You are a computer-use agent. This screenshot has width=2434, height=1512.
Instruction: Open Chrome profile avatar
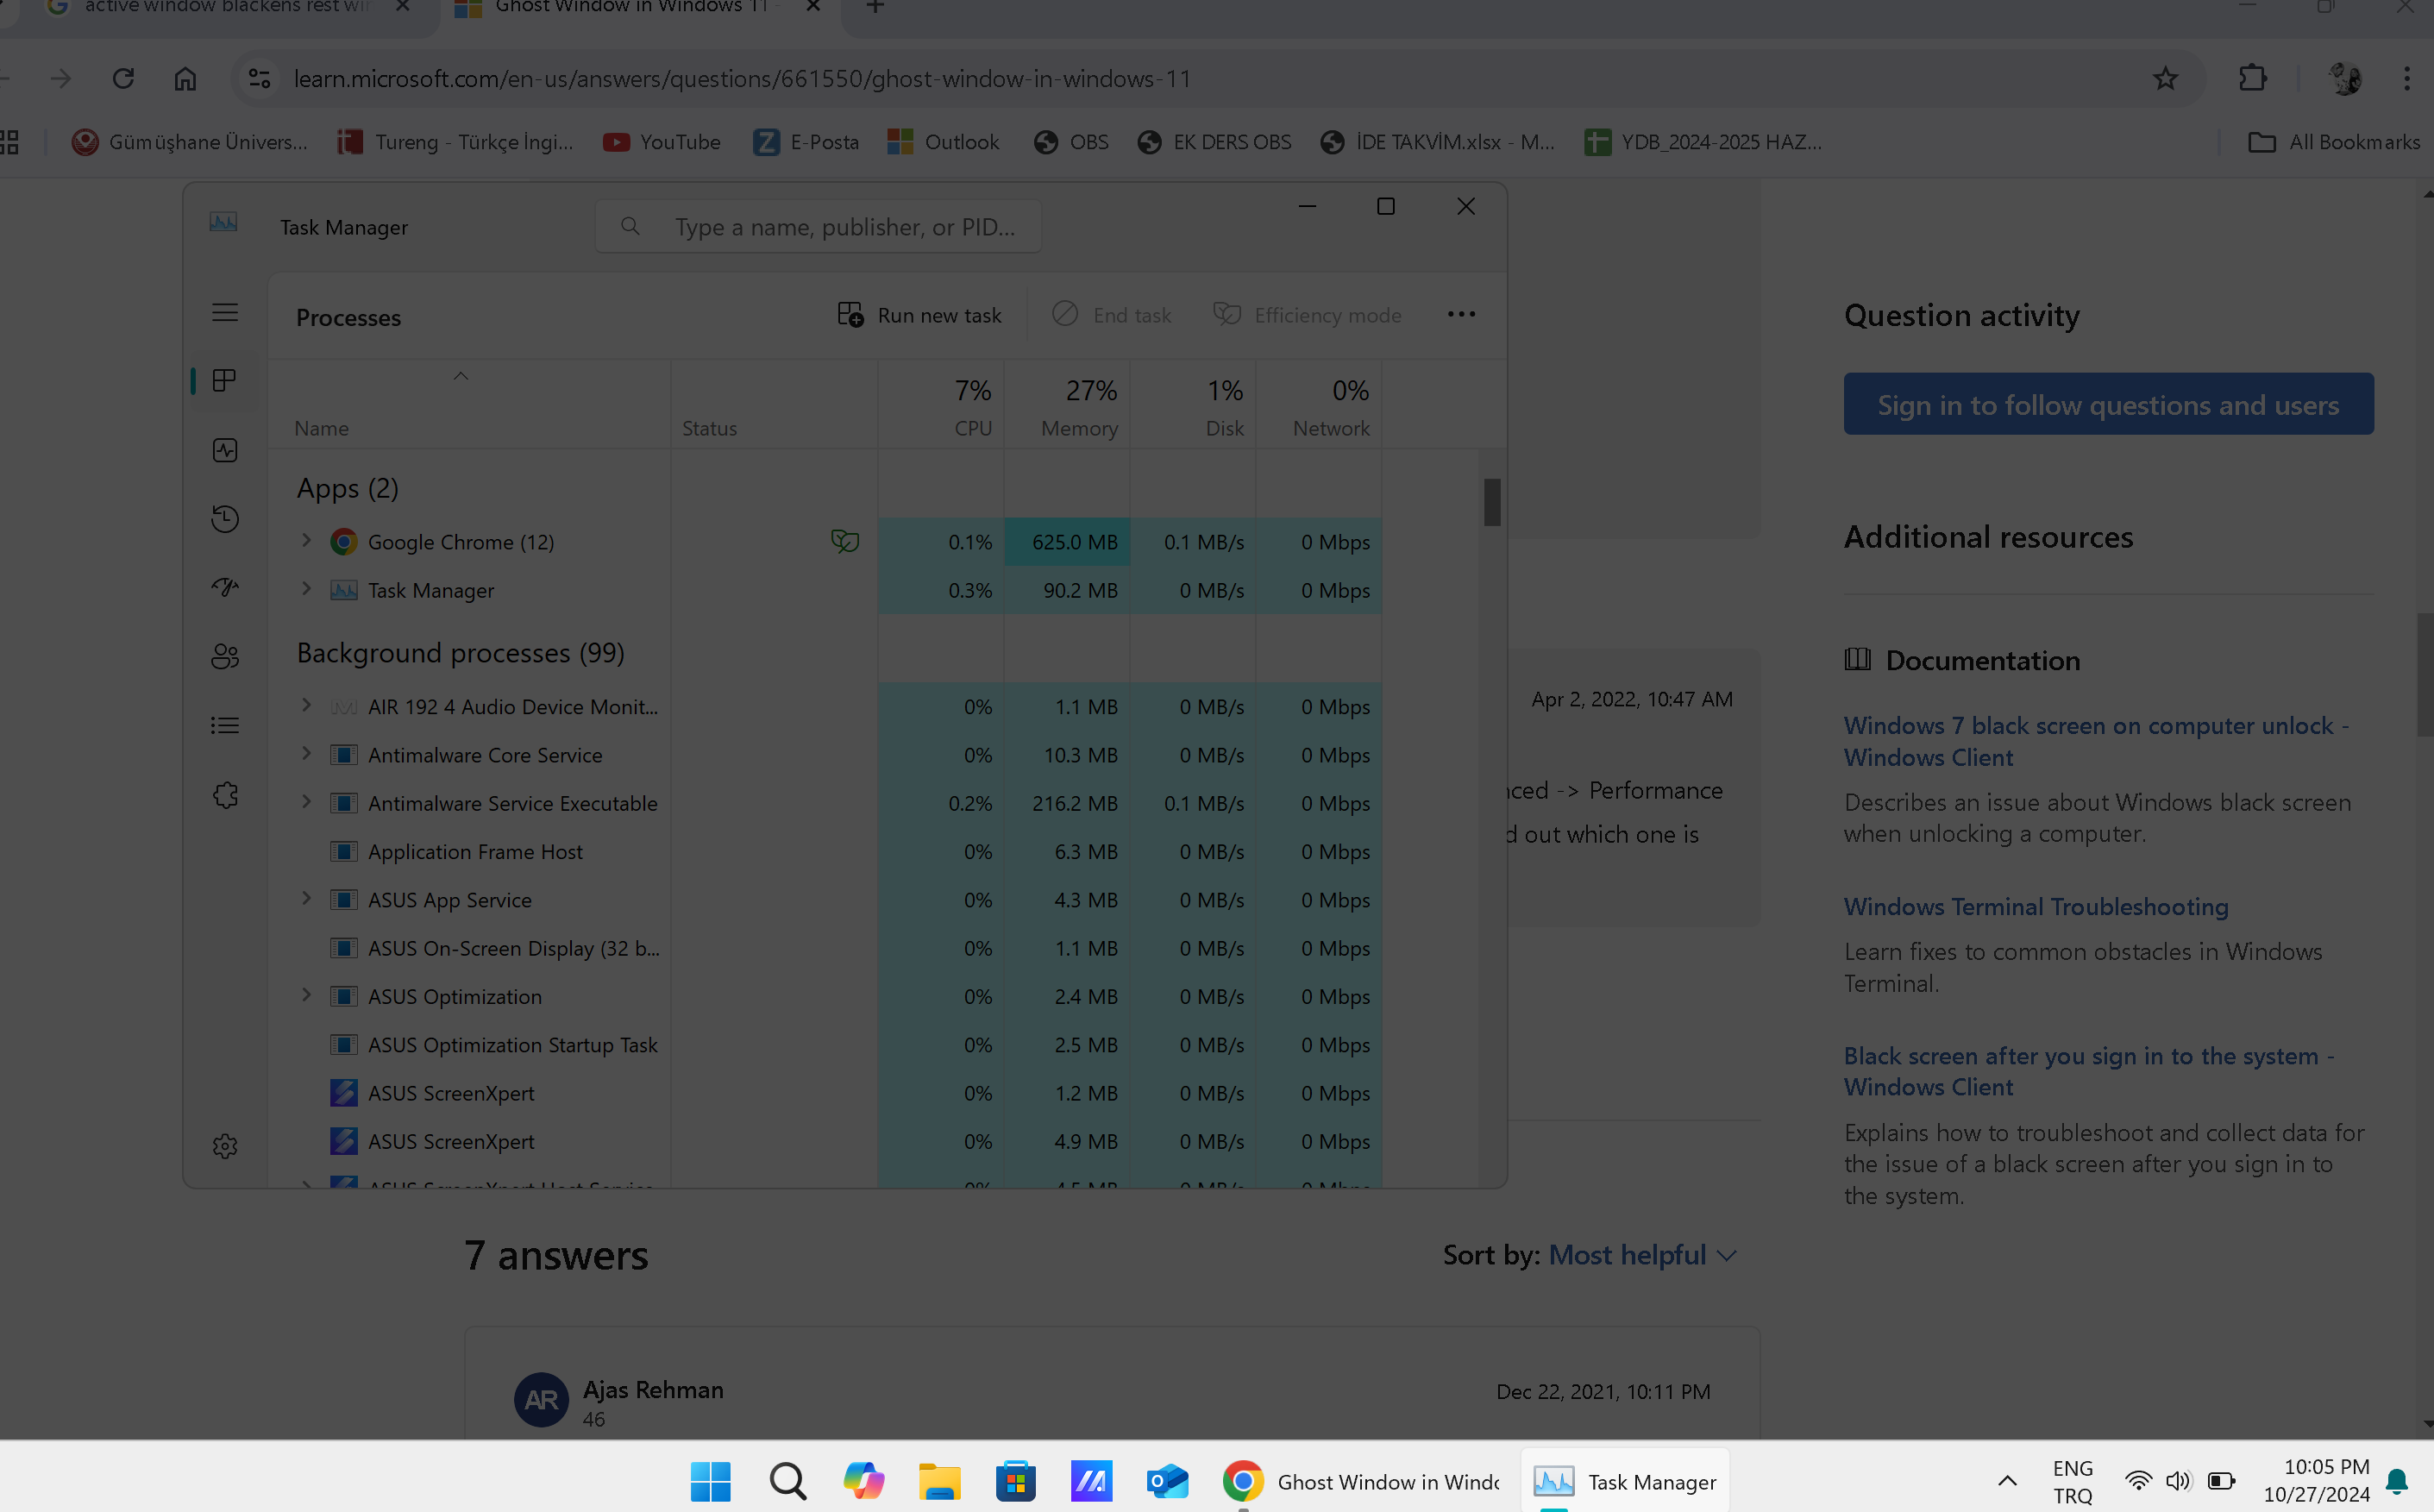coord(2344,78)
